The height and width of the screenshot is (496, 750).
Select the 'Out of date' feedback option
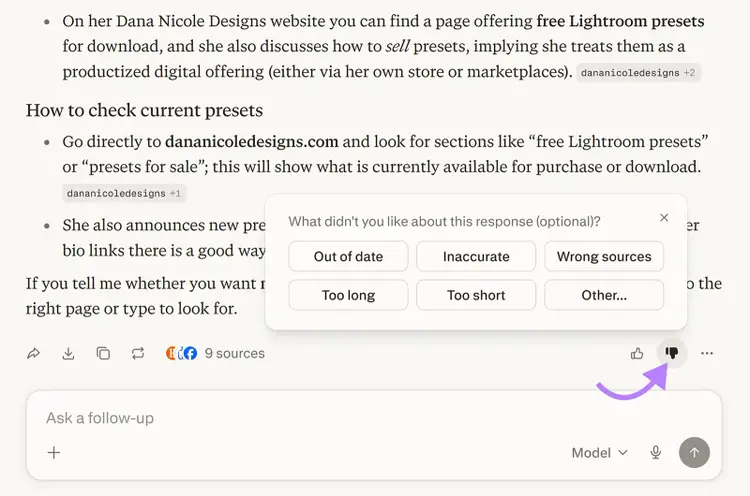click(x=348, y=256)
